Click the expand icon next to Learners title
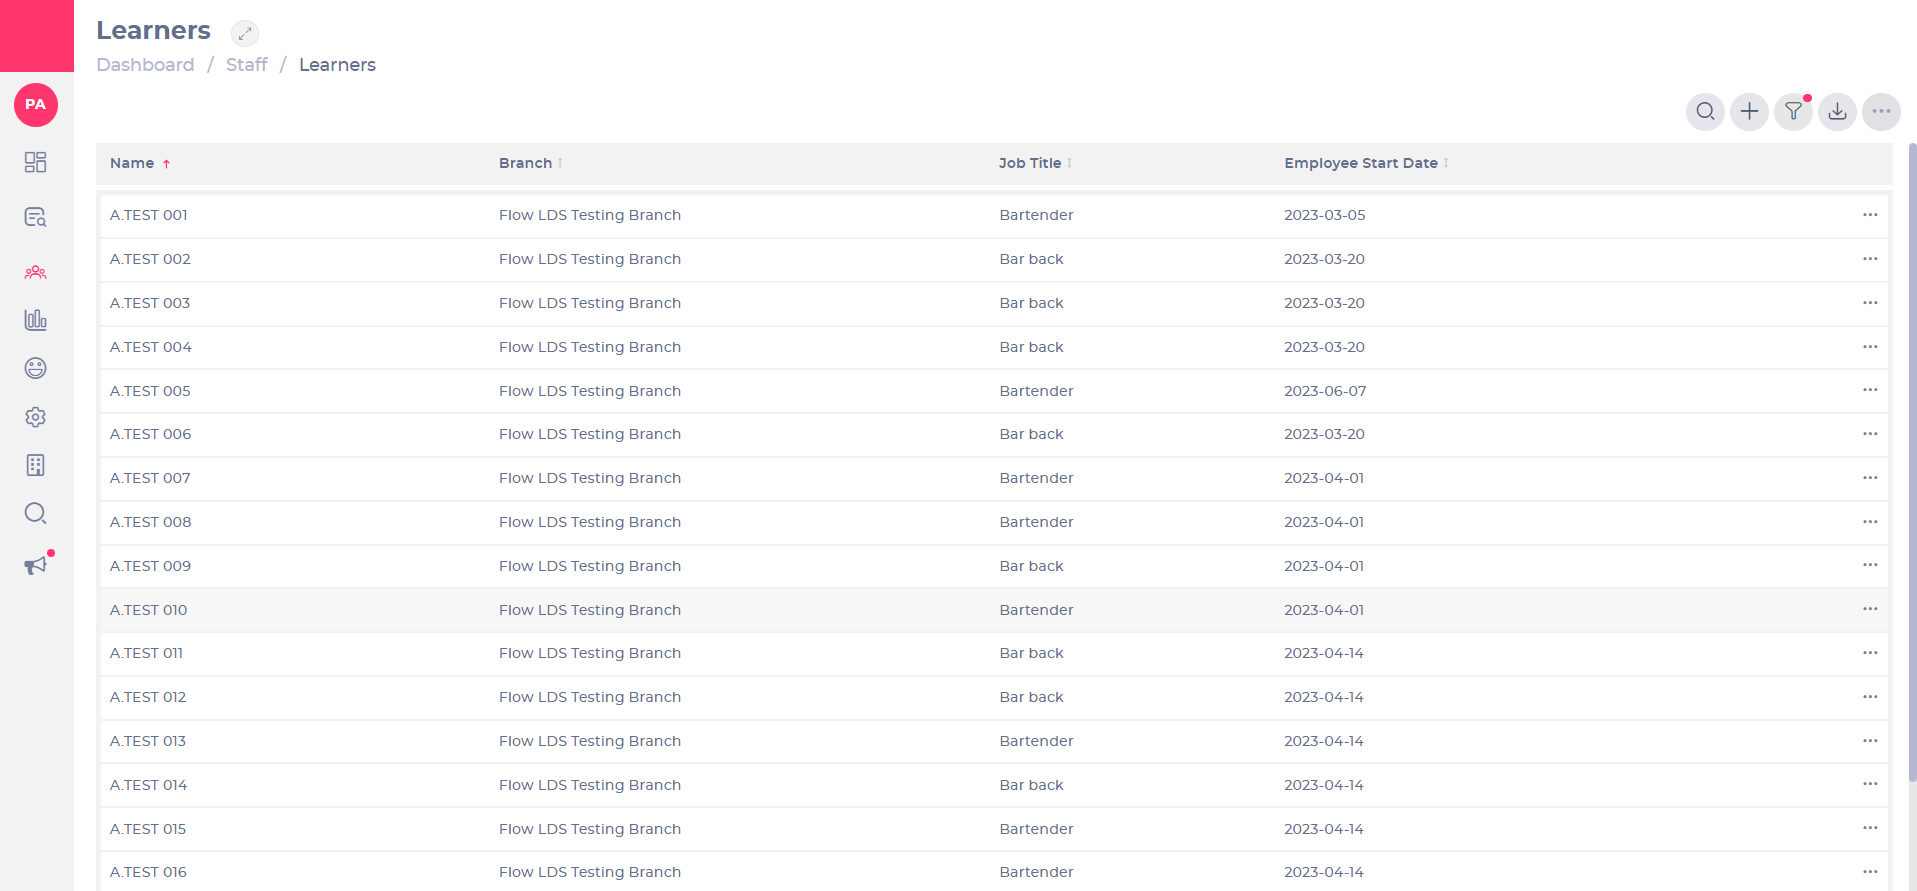The width and height of the screenshot is (1917, 891). tap(245, 33)
